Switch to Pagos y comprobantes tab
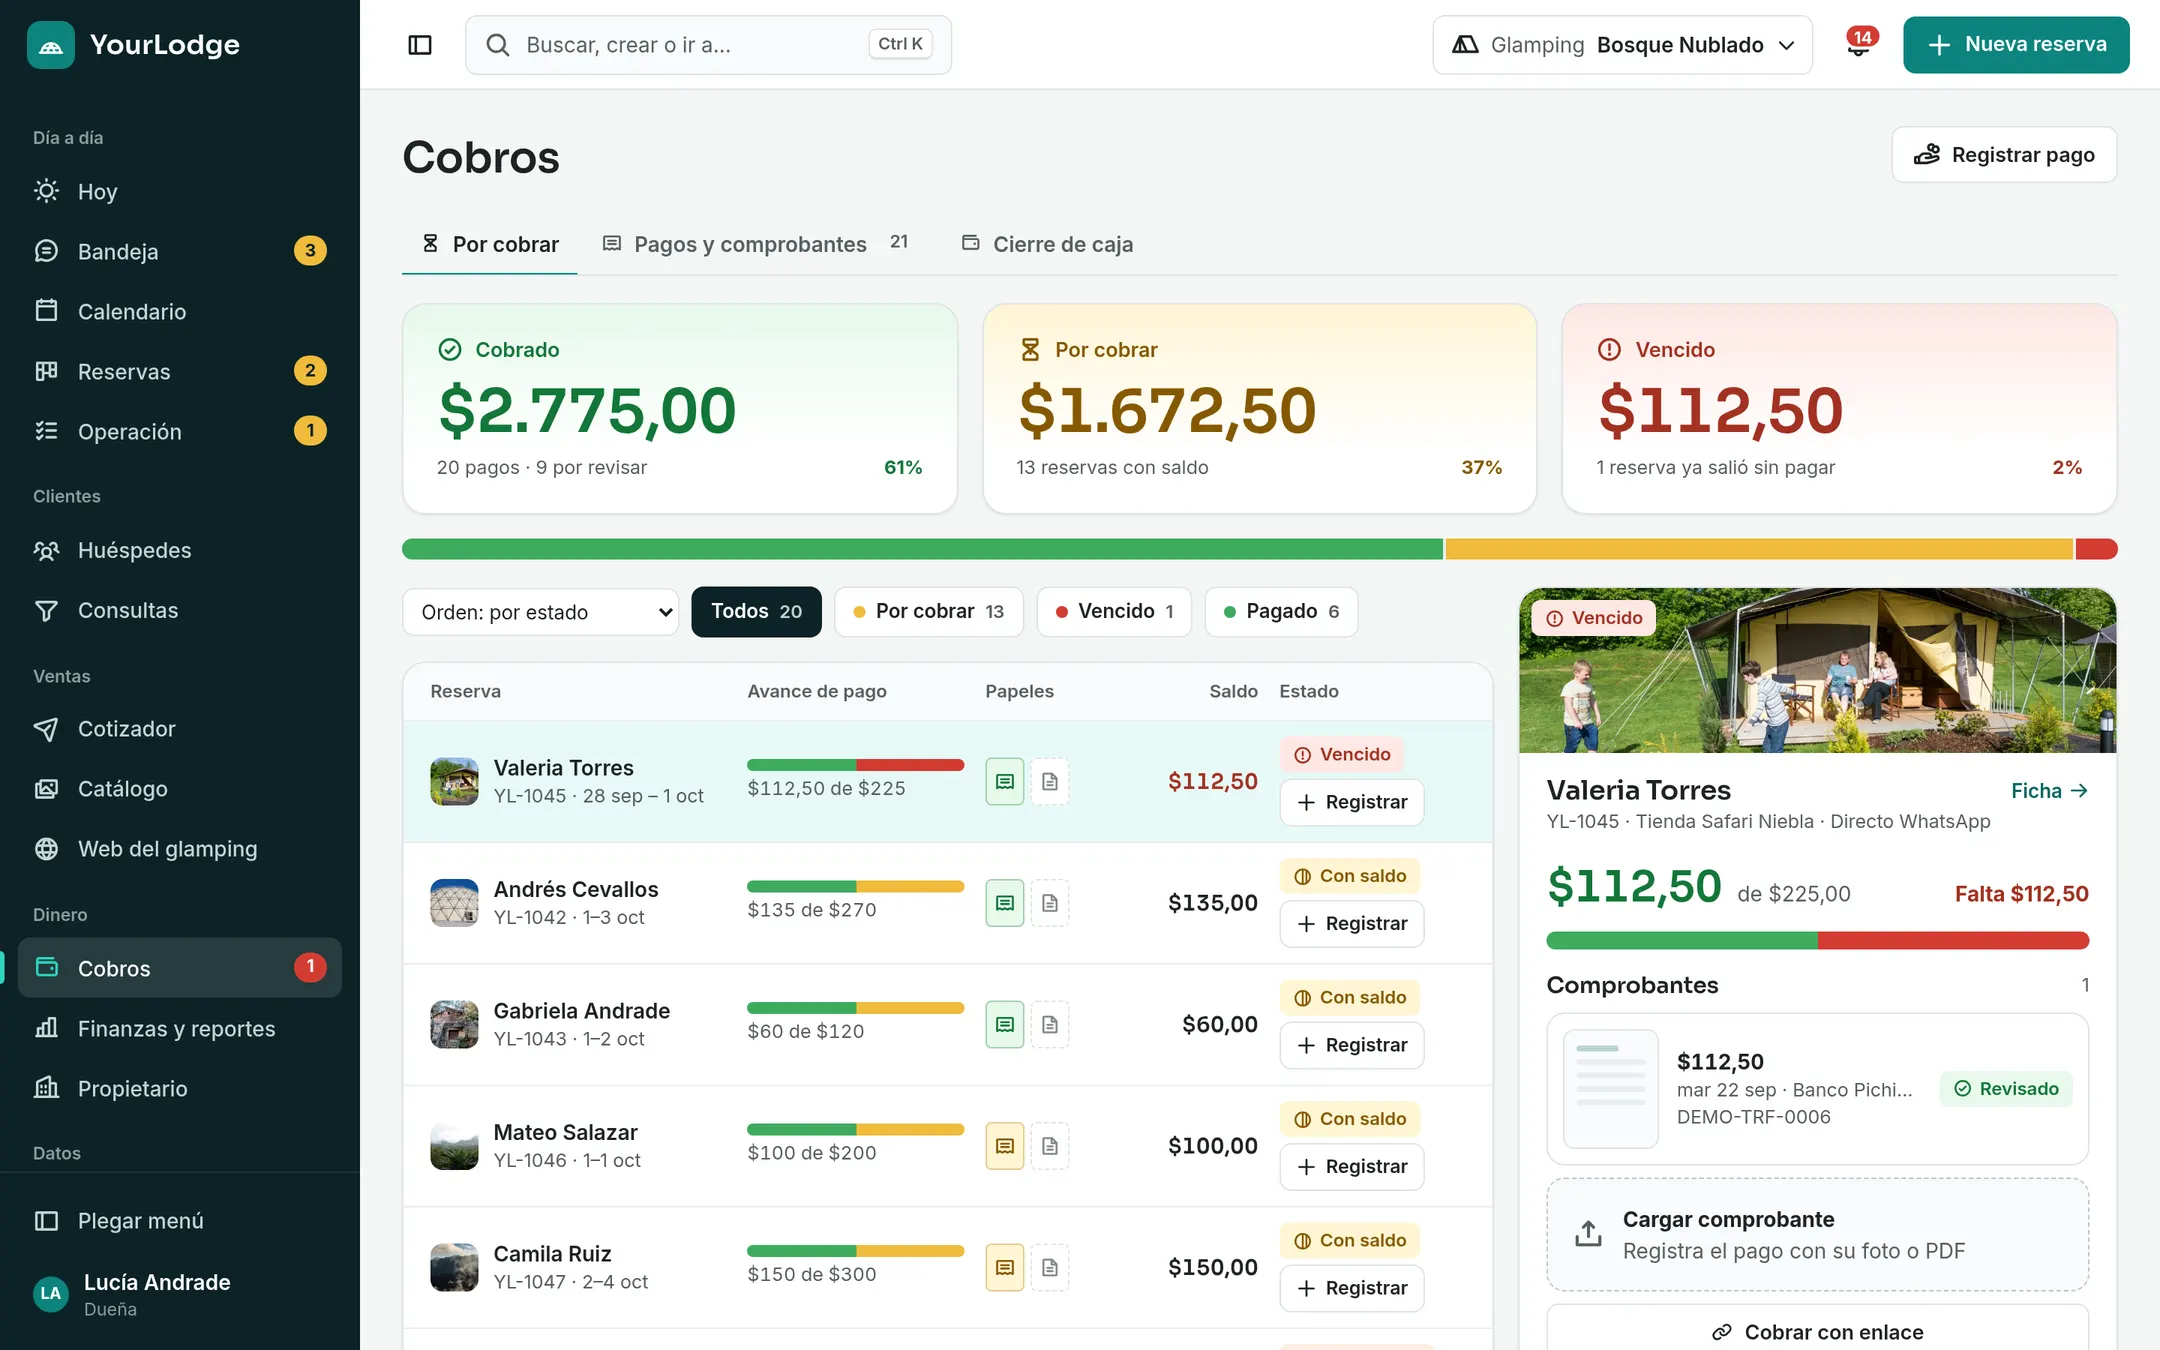2160x1350 pixels. click(756, 245)
